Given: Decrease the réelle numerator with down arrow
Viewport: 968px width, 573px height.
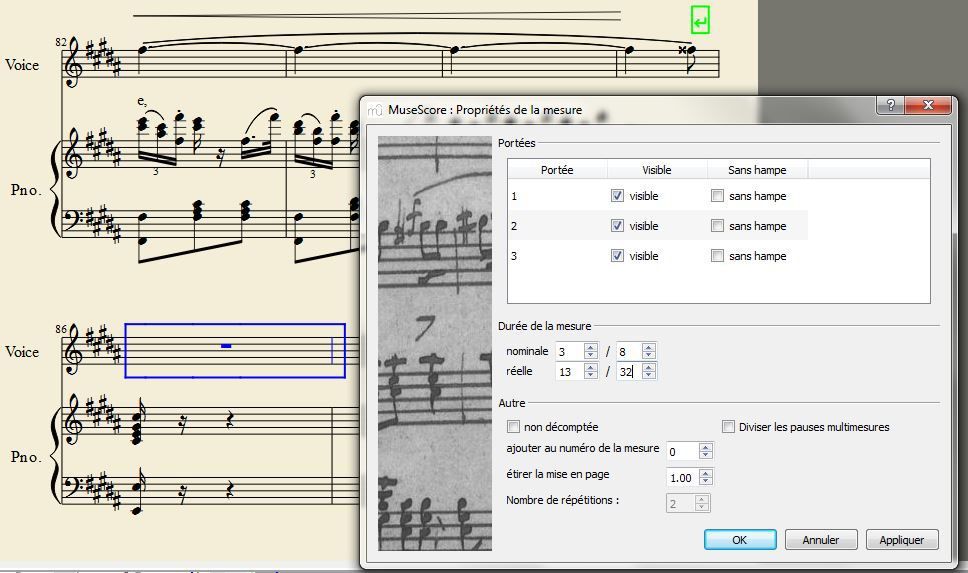Looking at the screenshot, I should [591, 375].
